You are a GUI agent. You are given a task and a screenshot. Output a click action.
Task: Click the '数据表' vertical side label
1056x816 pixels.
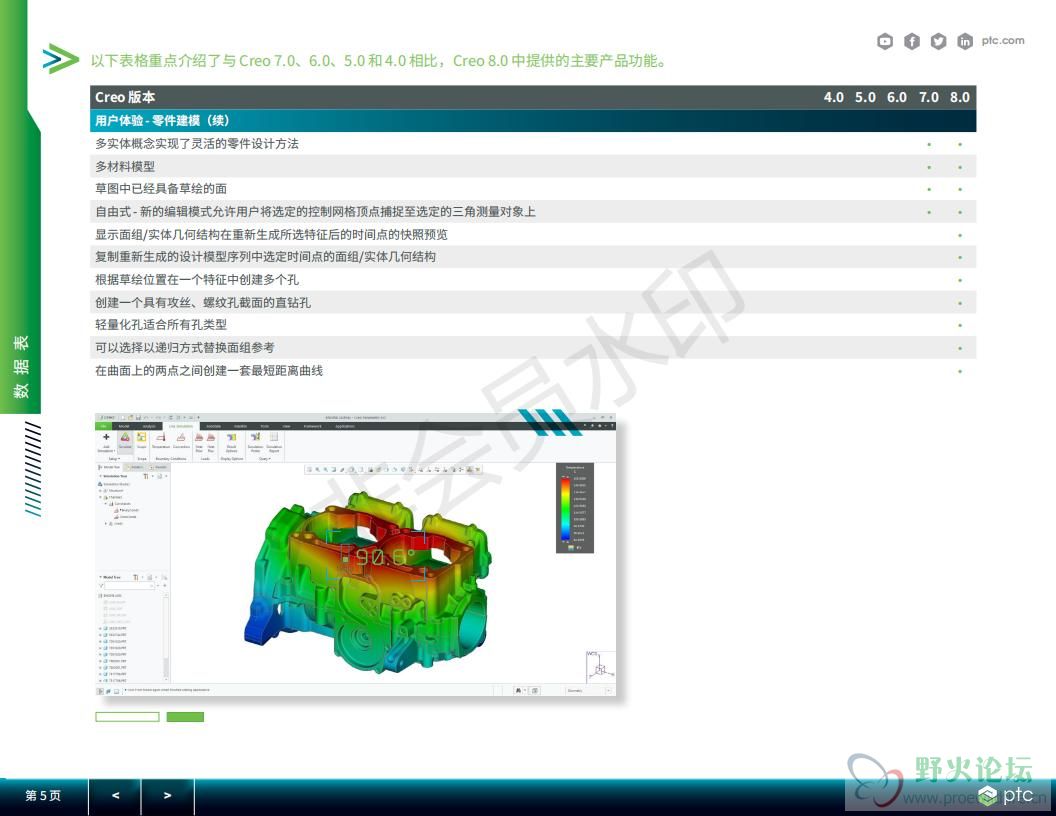pyautogui.click(x=21, y=367)
